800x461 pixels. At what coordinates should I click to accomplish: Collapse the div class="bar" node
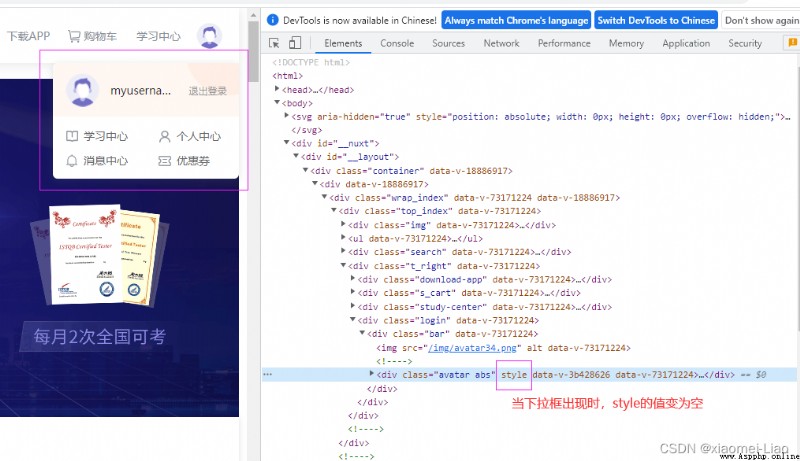pyautogui.click(x=362, y=334)
